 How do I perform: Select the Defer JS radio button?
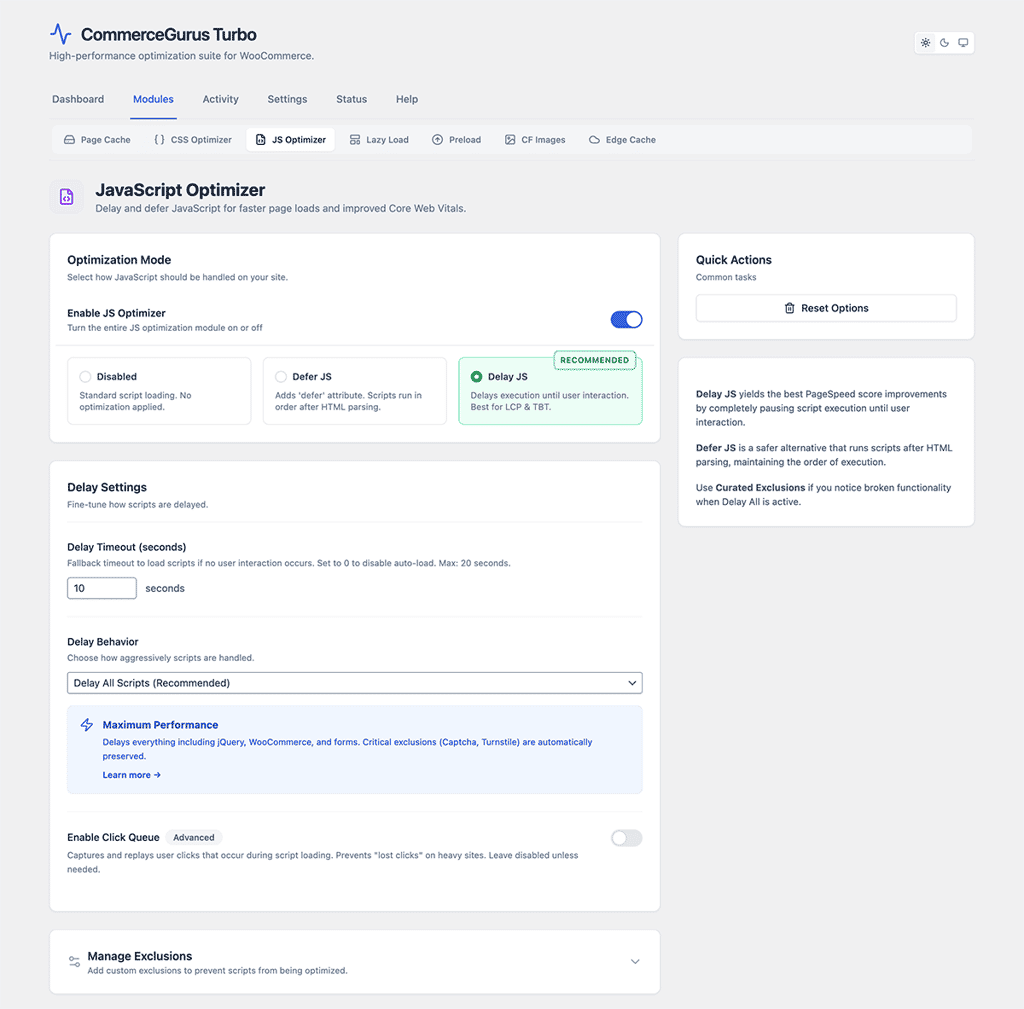(281, 377)
